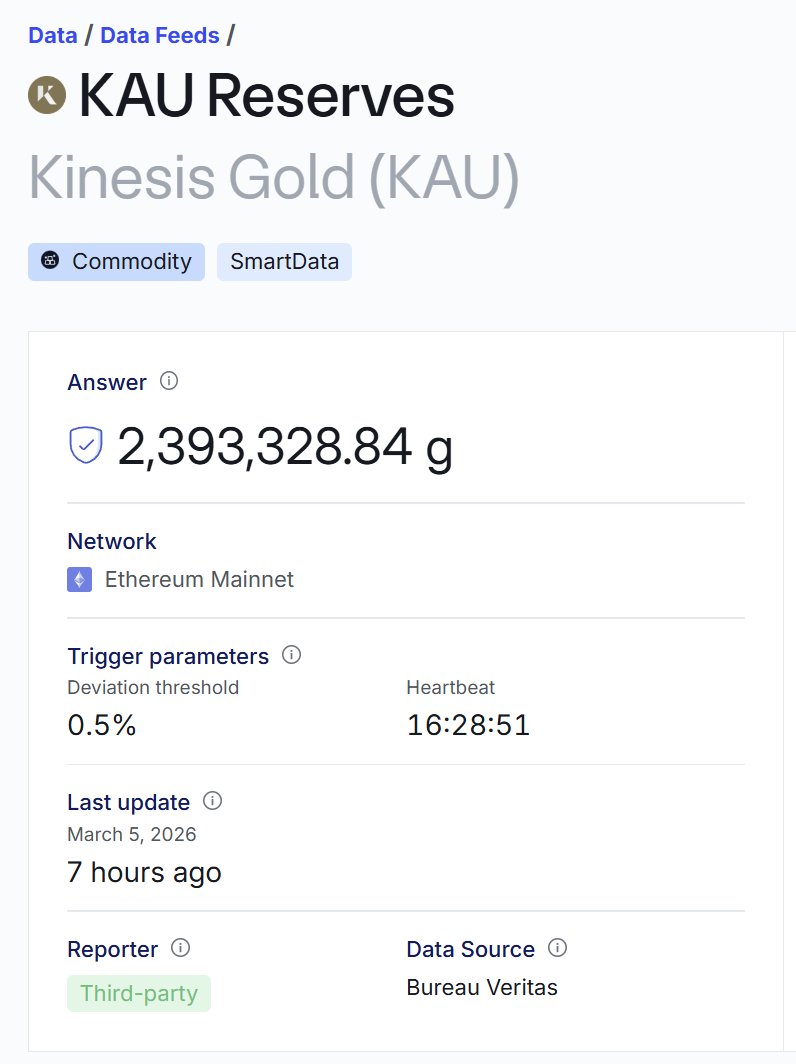The width and height of the screenshot is (796, 1064).
Task: Go to the Data breadcrumb link
Action: point(53,36)
